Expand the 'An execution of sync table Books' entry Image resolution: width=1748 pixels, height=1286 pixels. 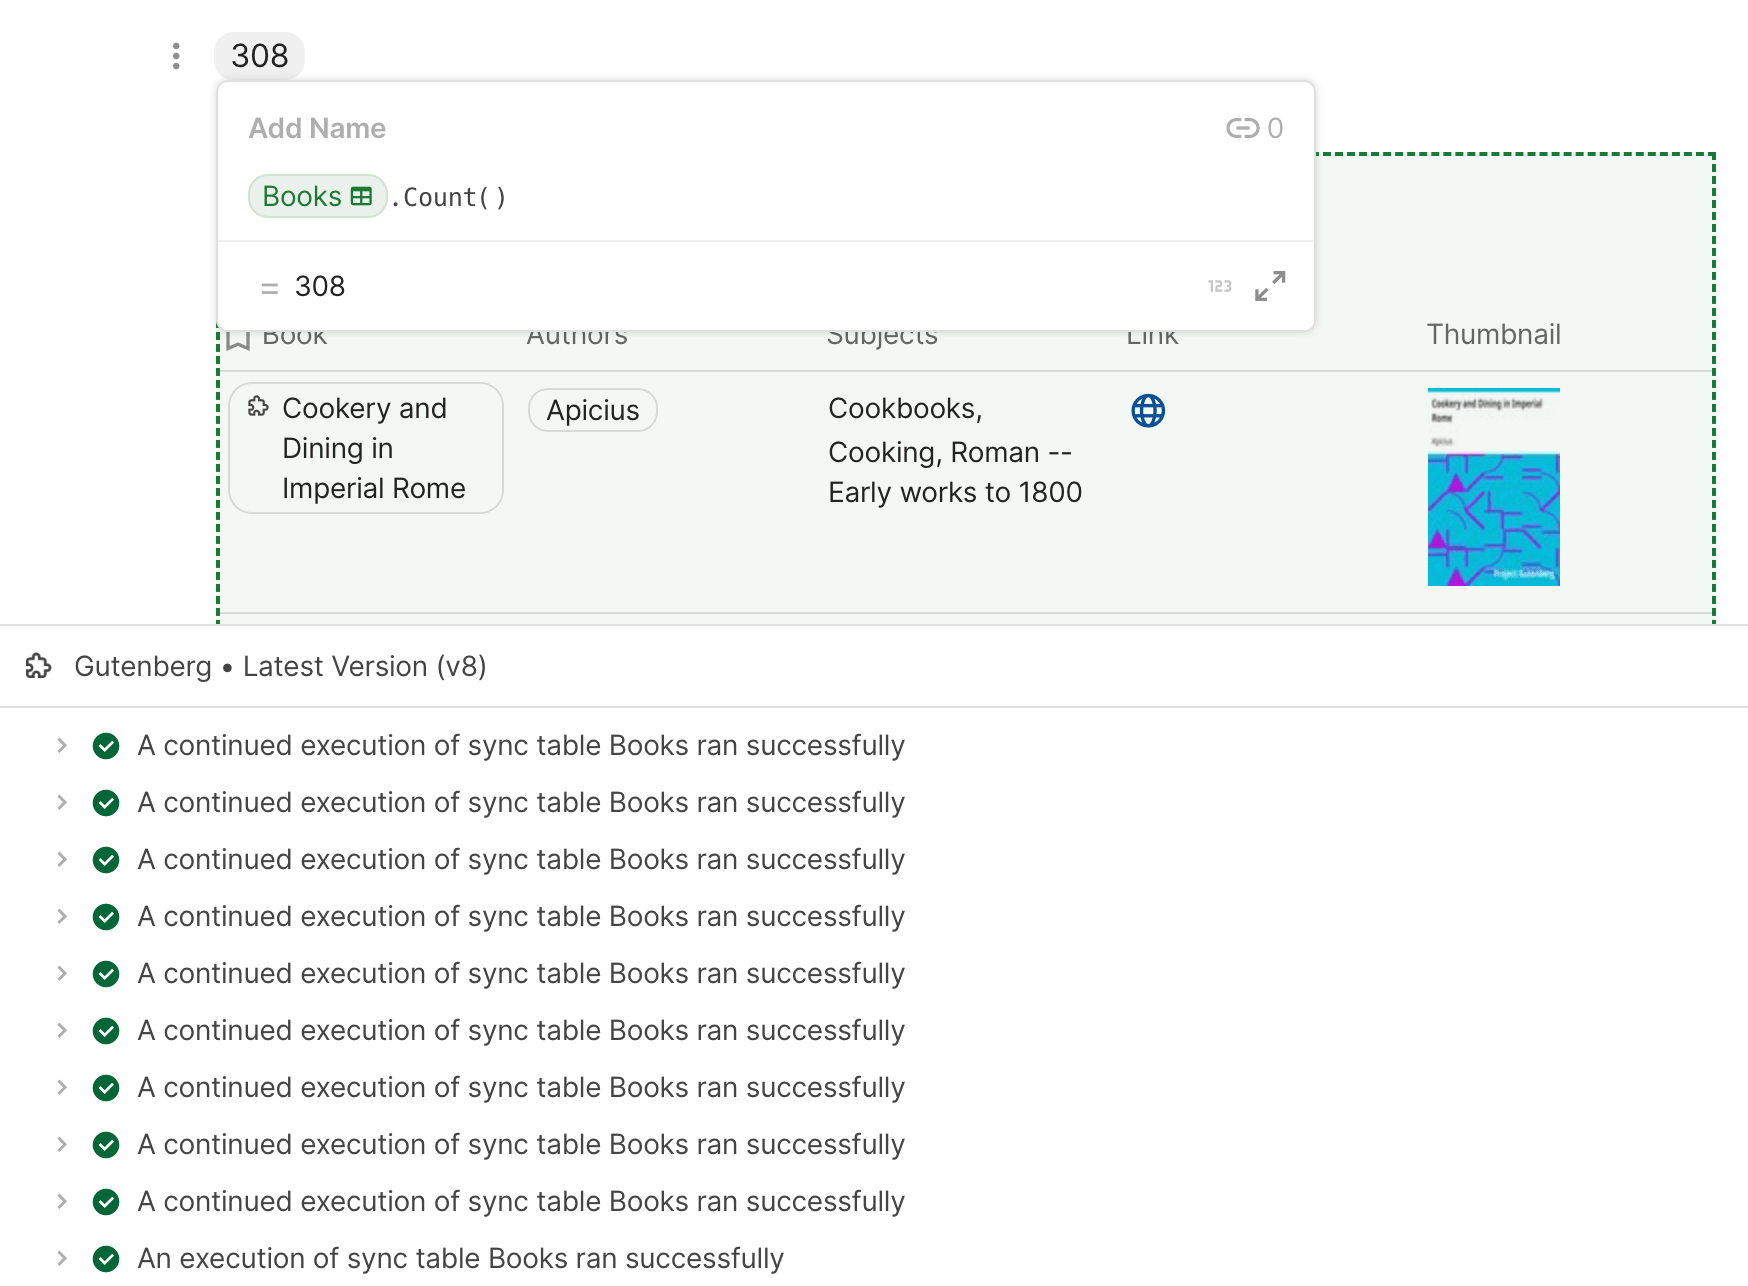[63, 1259]
